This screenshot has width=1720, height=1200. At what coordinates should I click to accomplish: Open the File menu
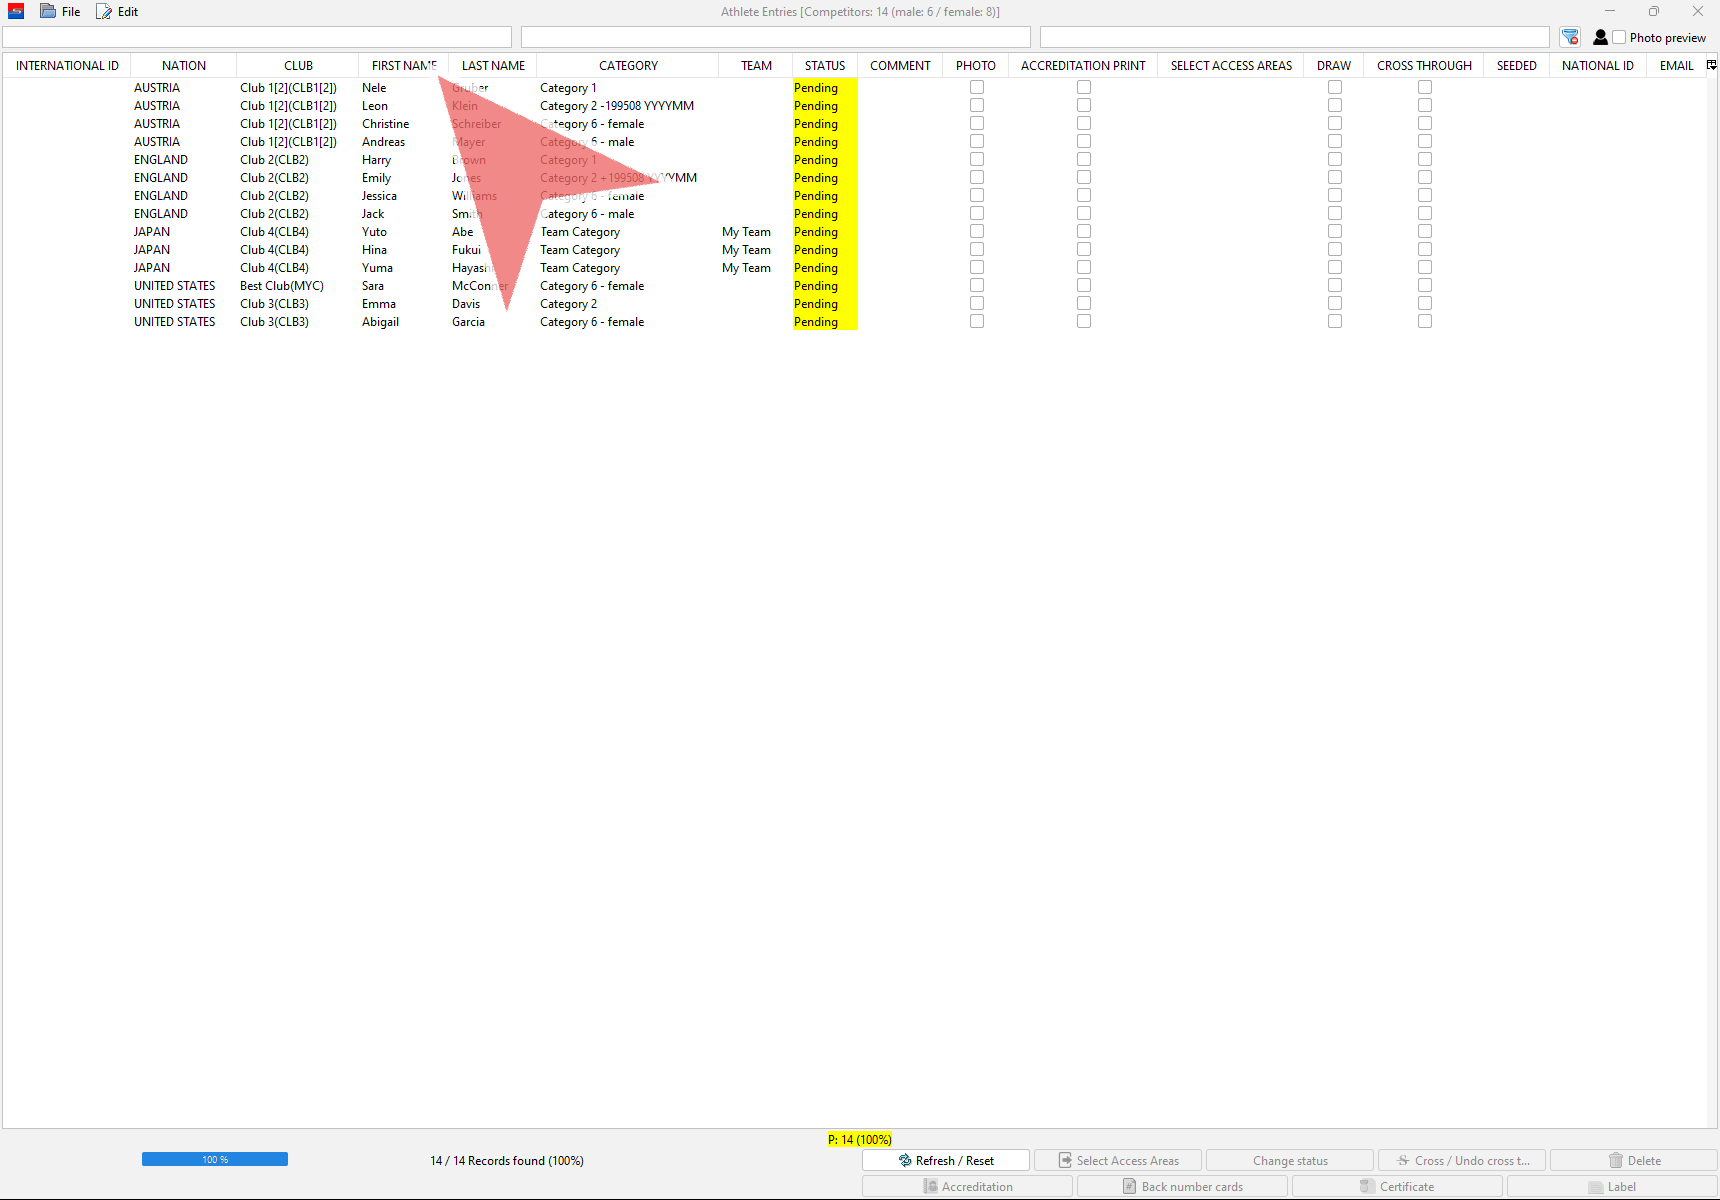pyautogui.click(x=61, y=12)
